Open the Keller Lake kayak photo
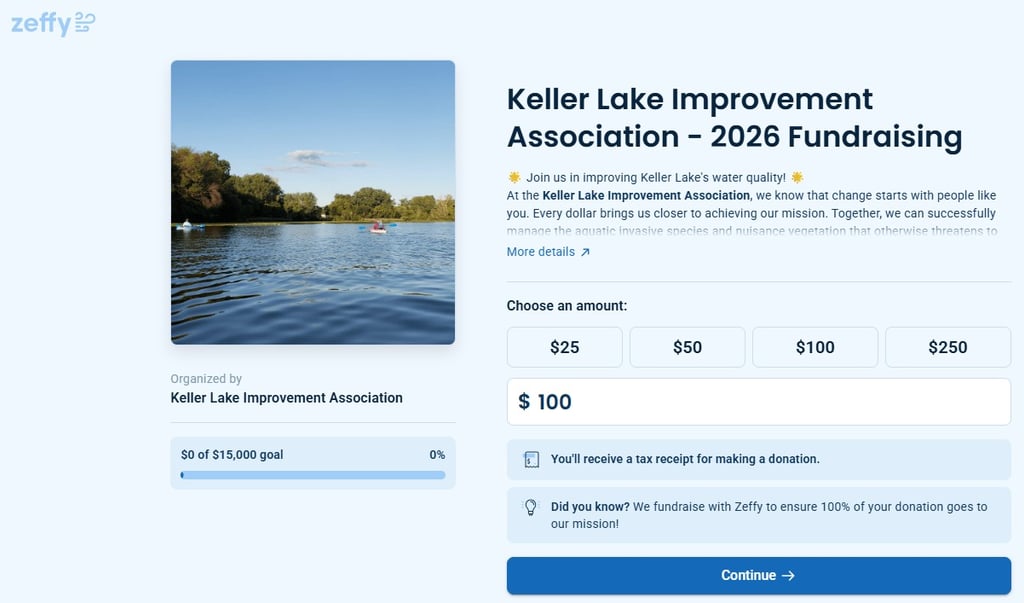Screen dimensions: 1024x603 (x=313, y=202)
